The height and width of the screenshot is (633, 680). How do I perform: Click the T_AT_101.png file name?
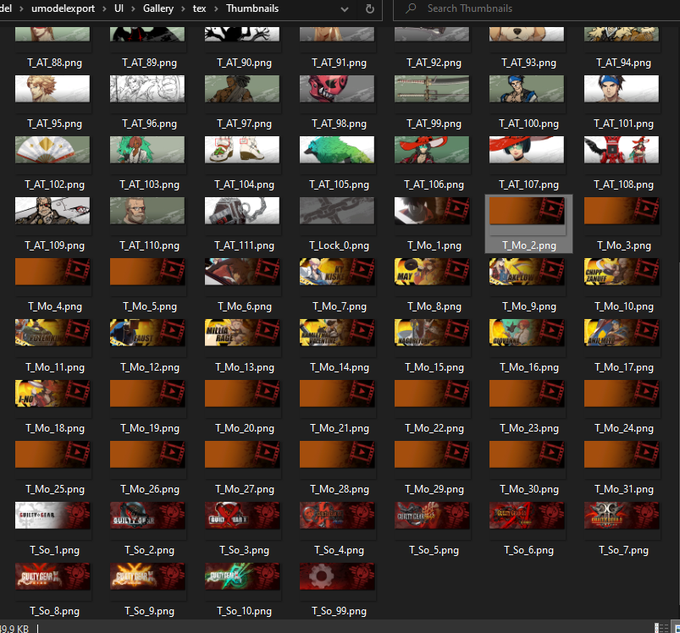point(624,124)
